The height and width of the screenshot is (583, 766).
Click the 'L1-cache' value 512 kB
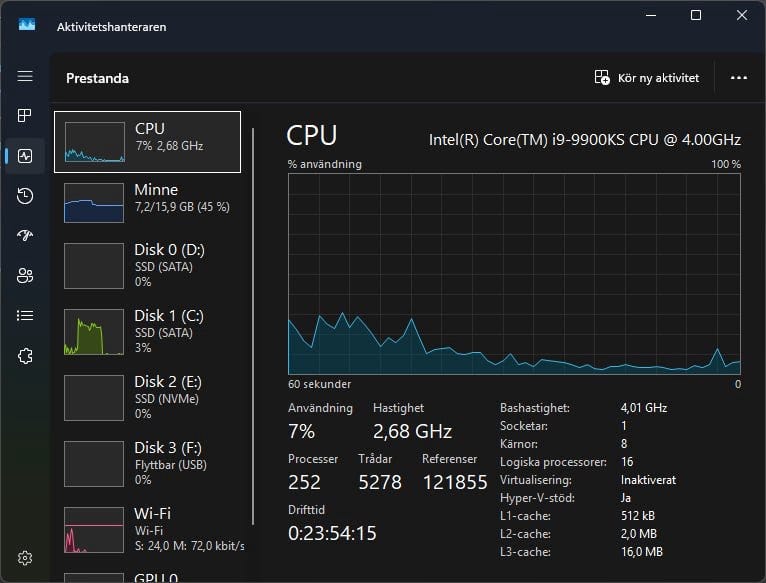pos(638,516)
